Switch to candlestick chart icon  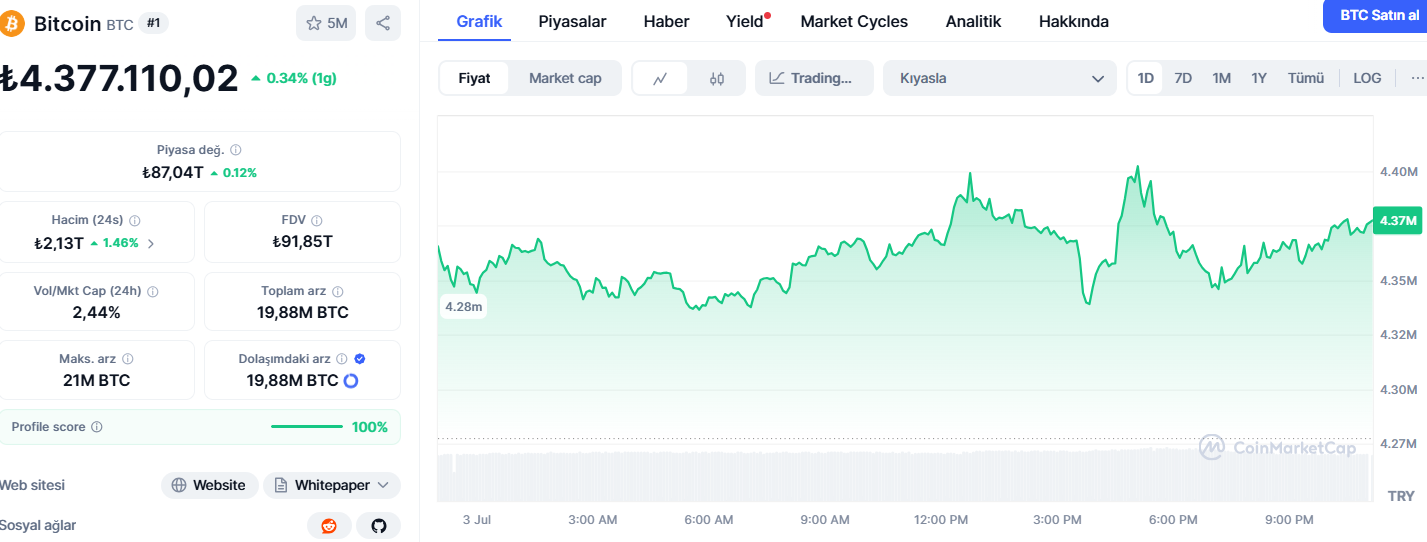(x=716, y=78)
